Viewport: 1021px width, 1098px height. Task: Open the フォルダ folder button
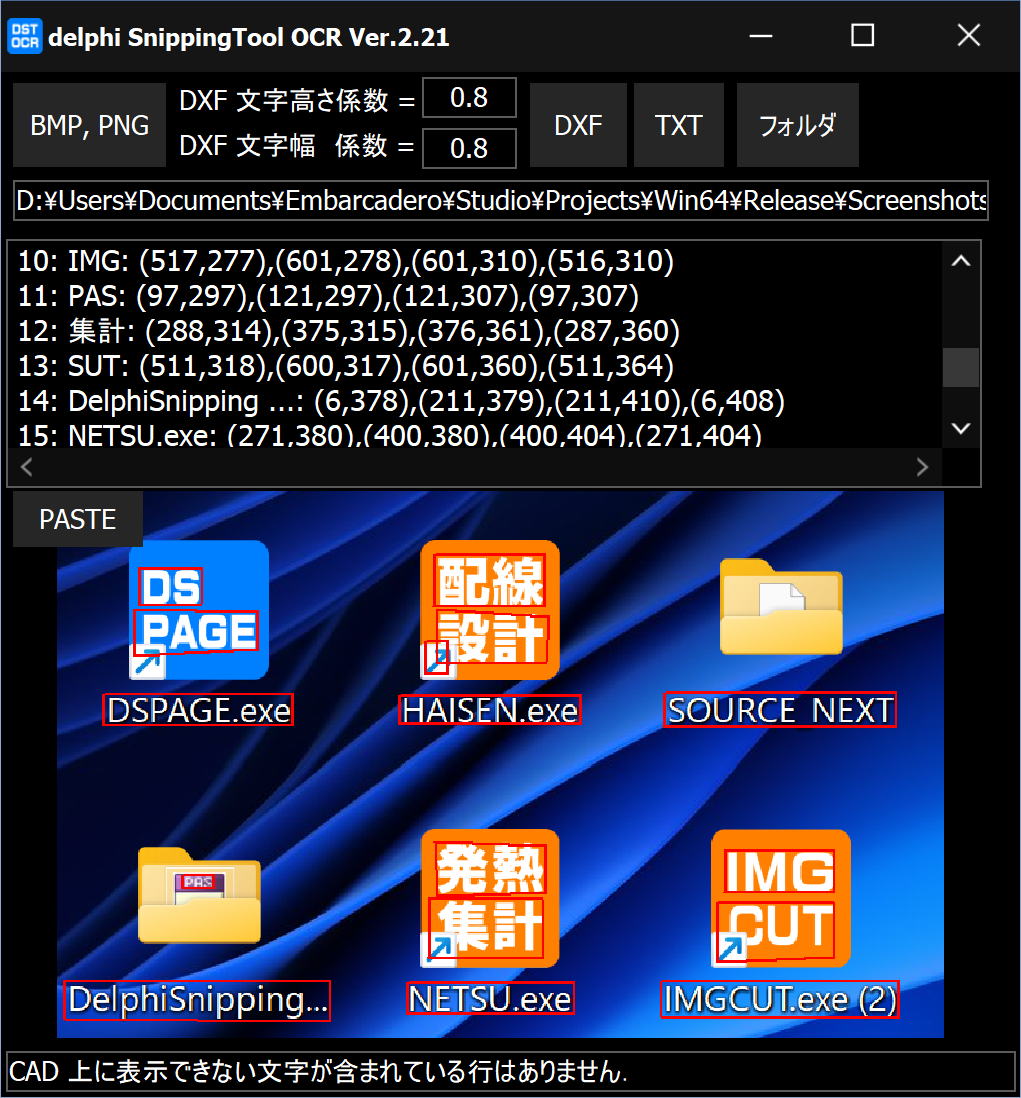click(x=797, y=125)
